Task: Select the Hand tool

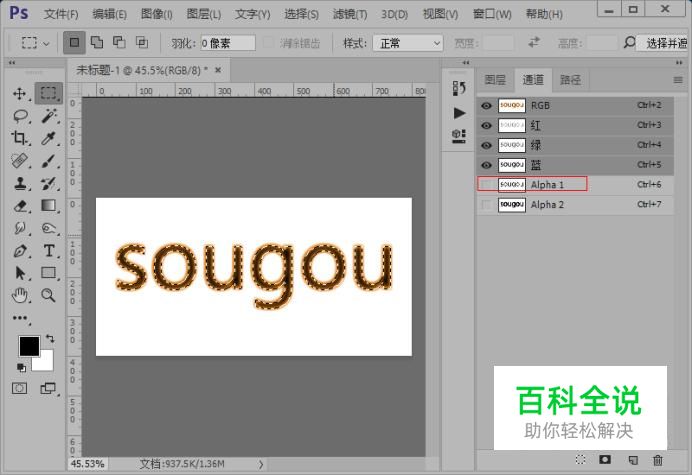Action: [x=20, y=295]
